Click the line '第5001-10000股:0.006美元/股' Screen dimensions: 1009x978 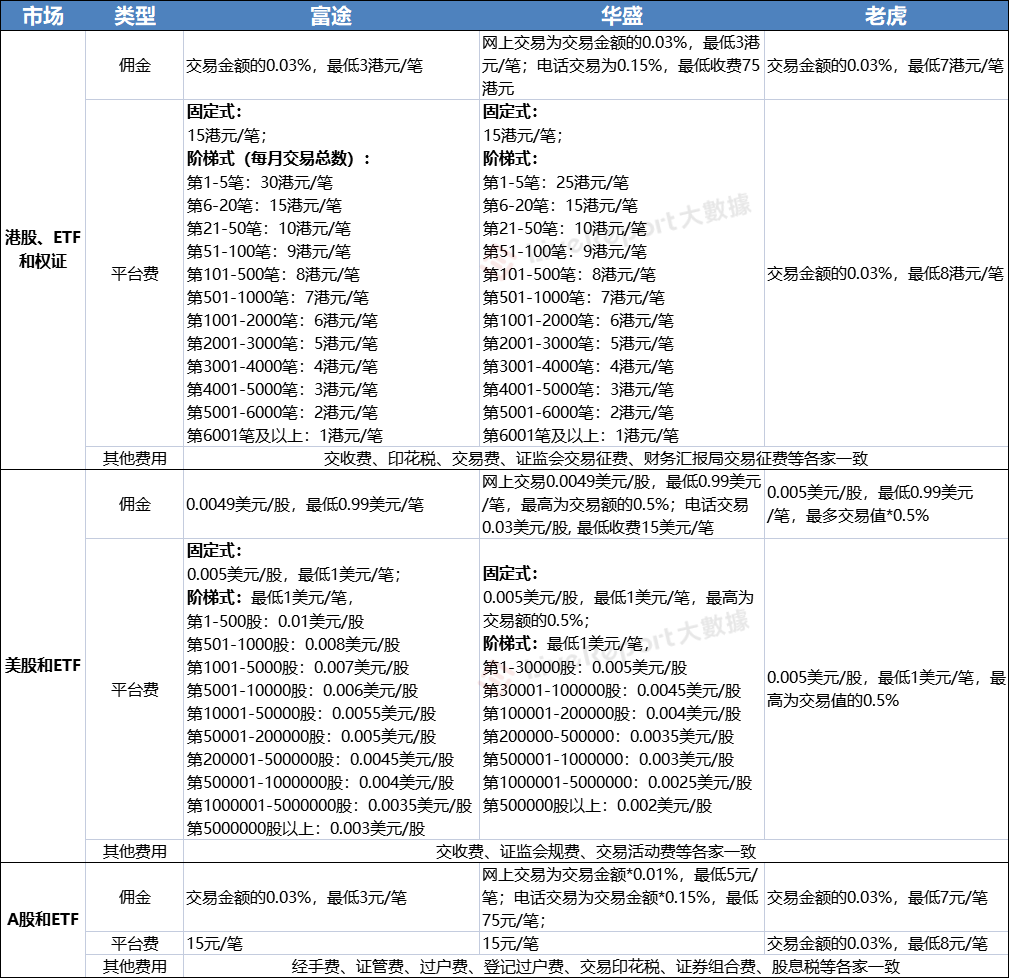302,690
